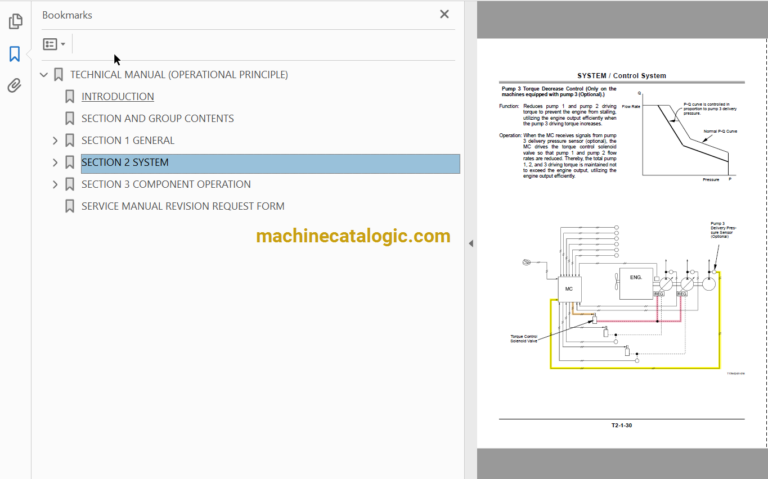Click the Normal P-Q Curve label
The image size is (768, 479).
pos(720,131)
